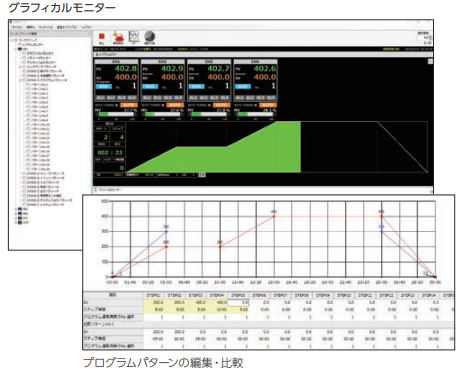Open the waveform trend monitor toolbar icon

(134, 36)
